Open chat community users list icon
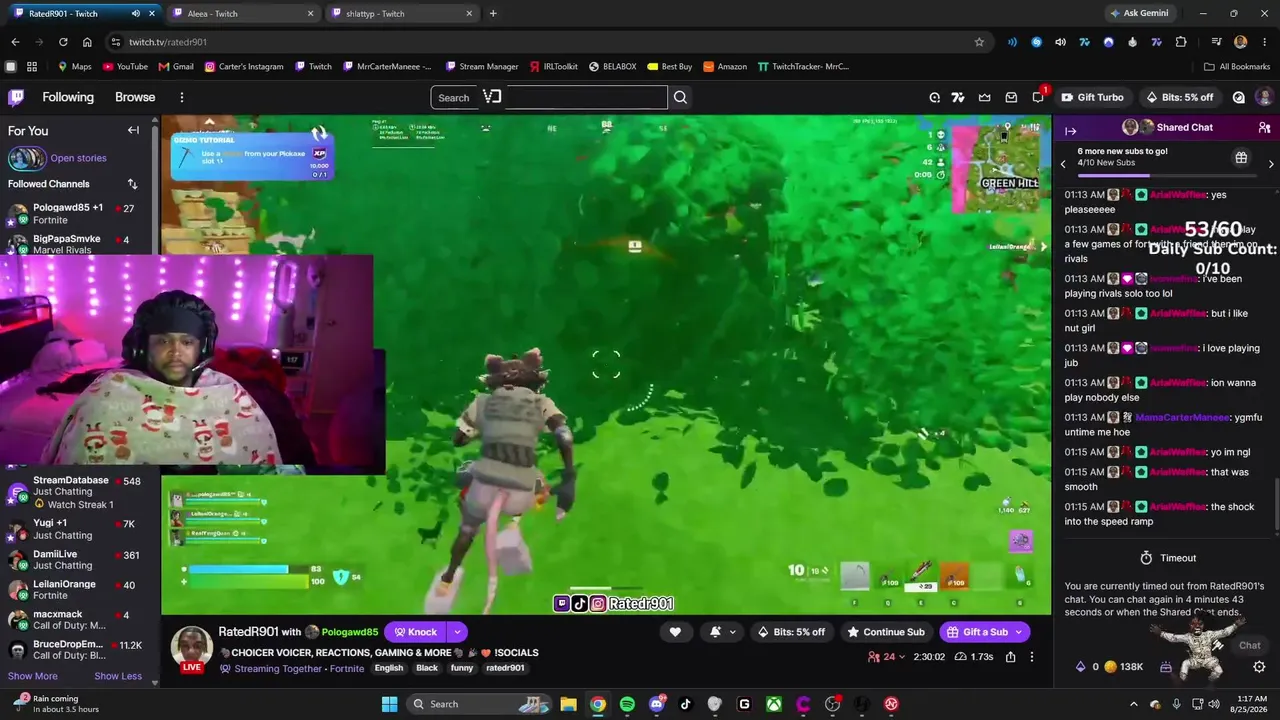The height and width of the screenshot is (720, 1280). tap(1264, 128)
